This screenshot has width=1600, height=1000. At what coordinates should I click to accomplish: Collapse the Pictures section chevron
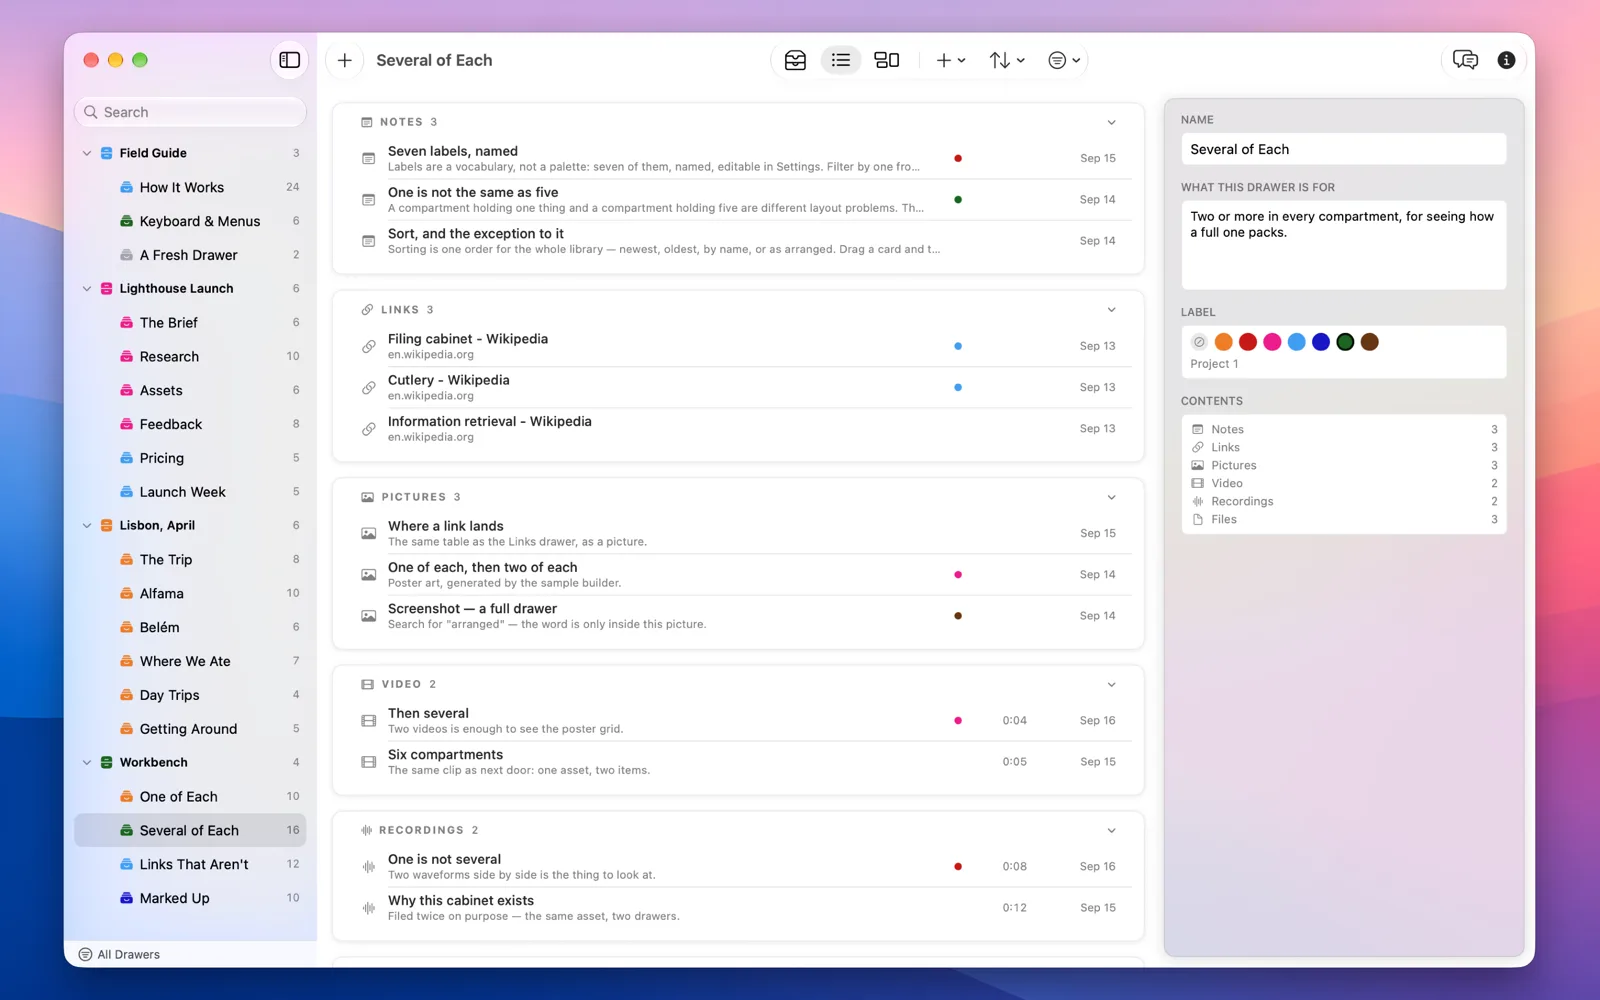click(1111, 497)
